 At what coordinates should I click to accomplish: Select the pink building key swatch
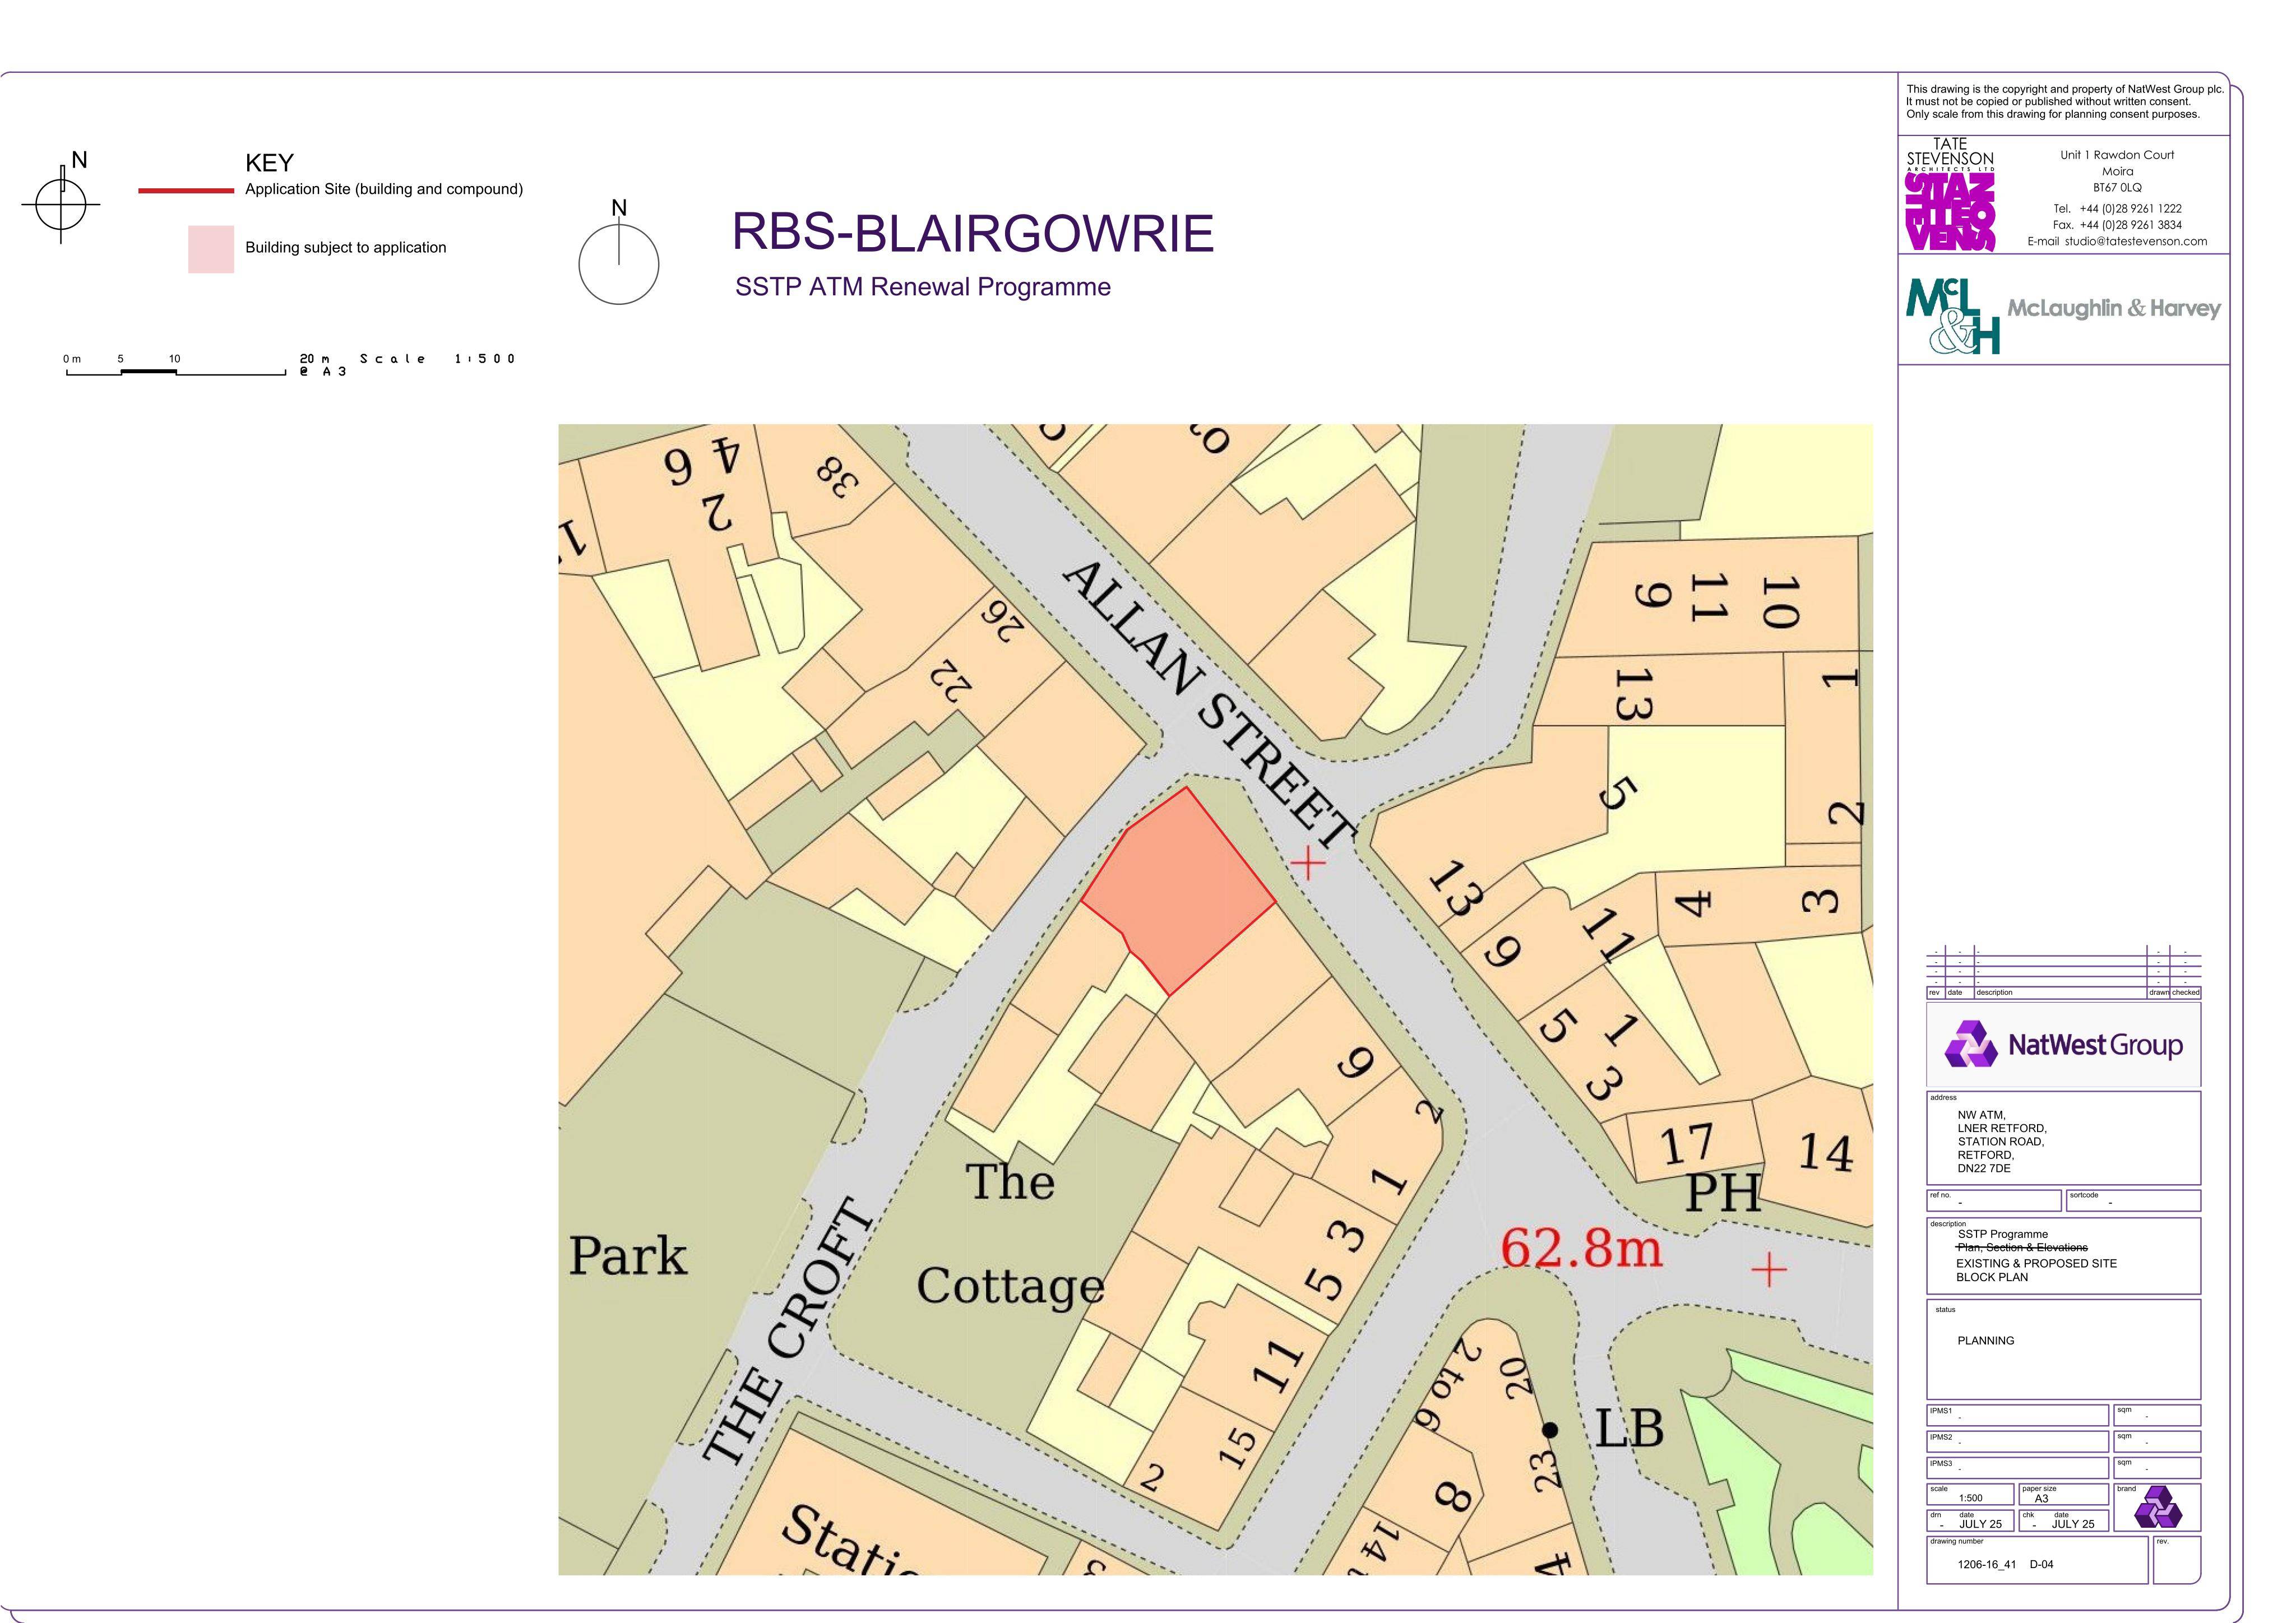(211, 249)
